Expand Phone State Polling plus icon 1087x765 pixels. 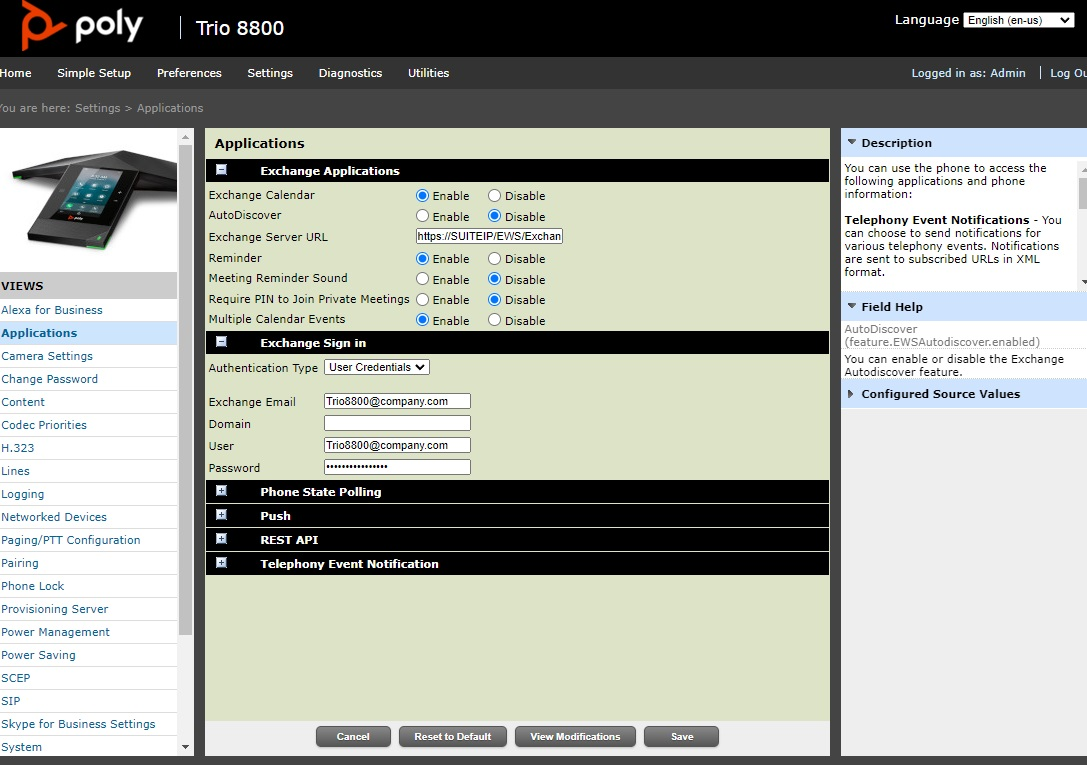click(221, 490)
